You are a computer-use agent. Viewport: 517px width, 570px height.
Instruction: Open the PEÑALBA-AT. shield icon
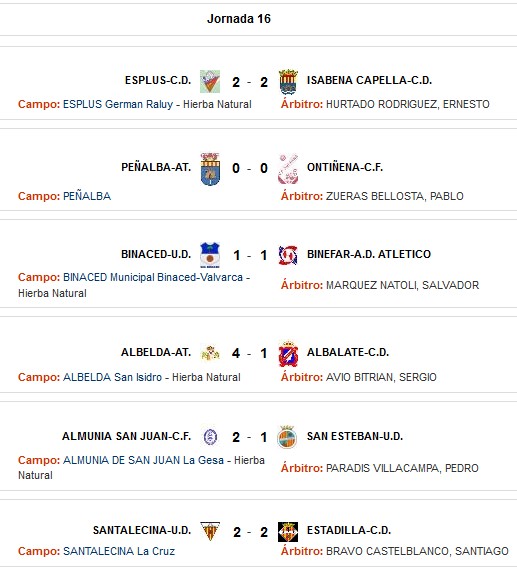pyautogui.click(x=210, y=169)
